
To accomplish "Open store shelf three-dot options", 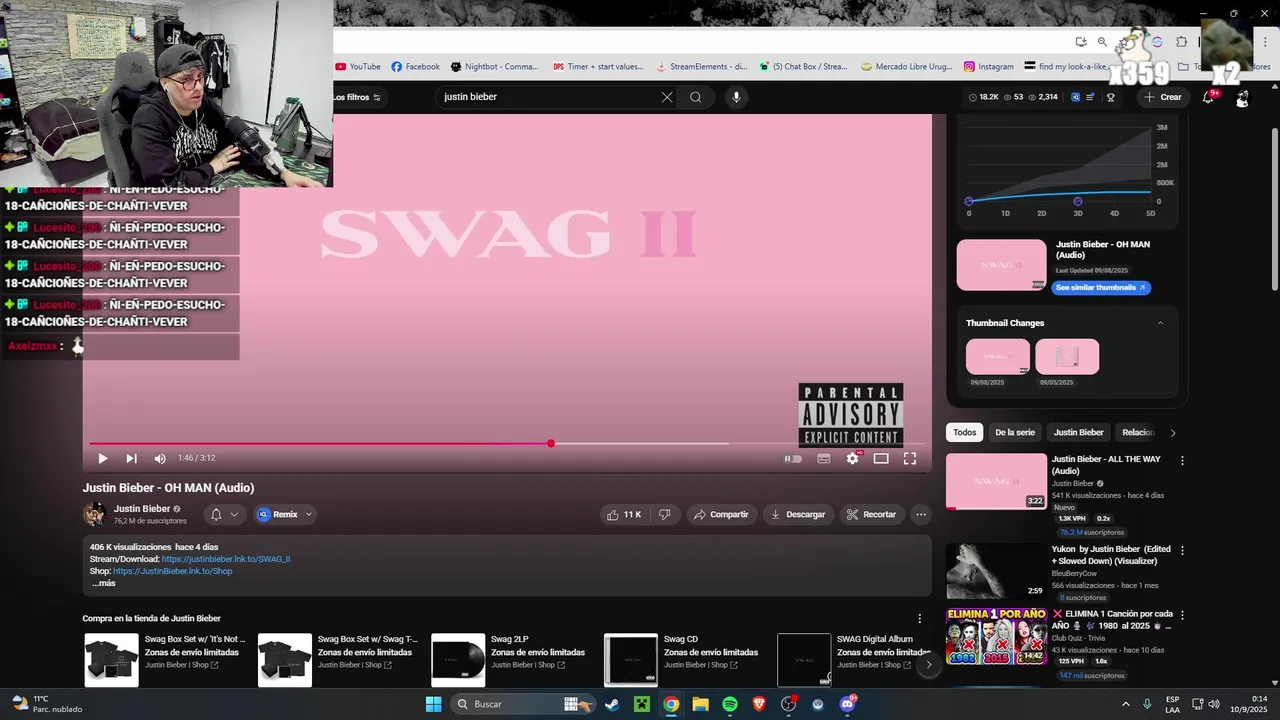I will point(920,619).
